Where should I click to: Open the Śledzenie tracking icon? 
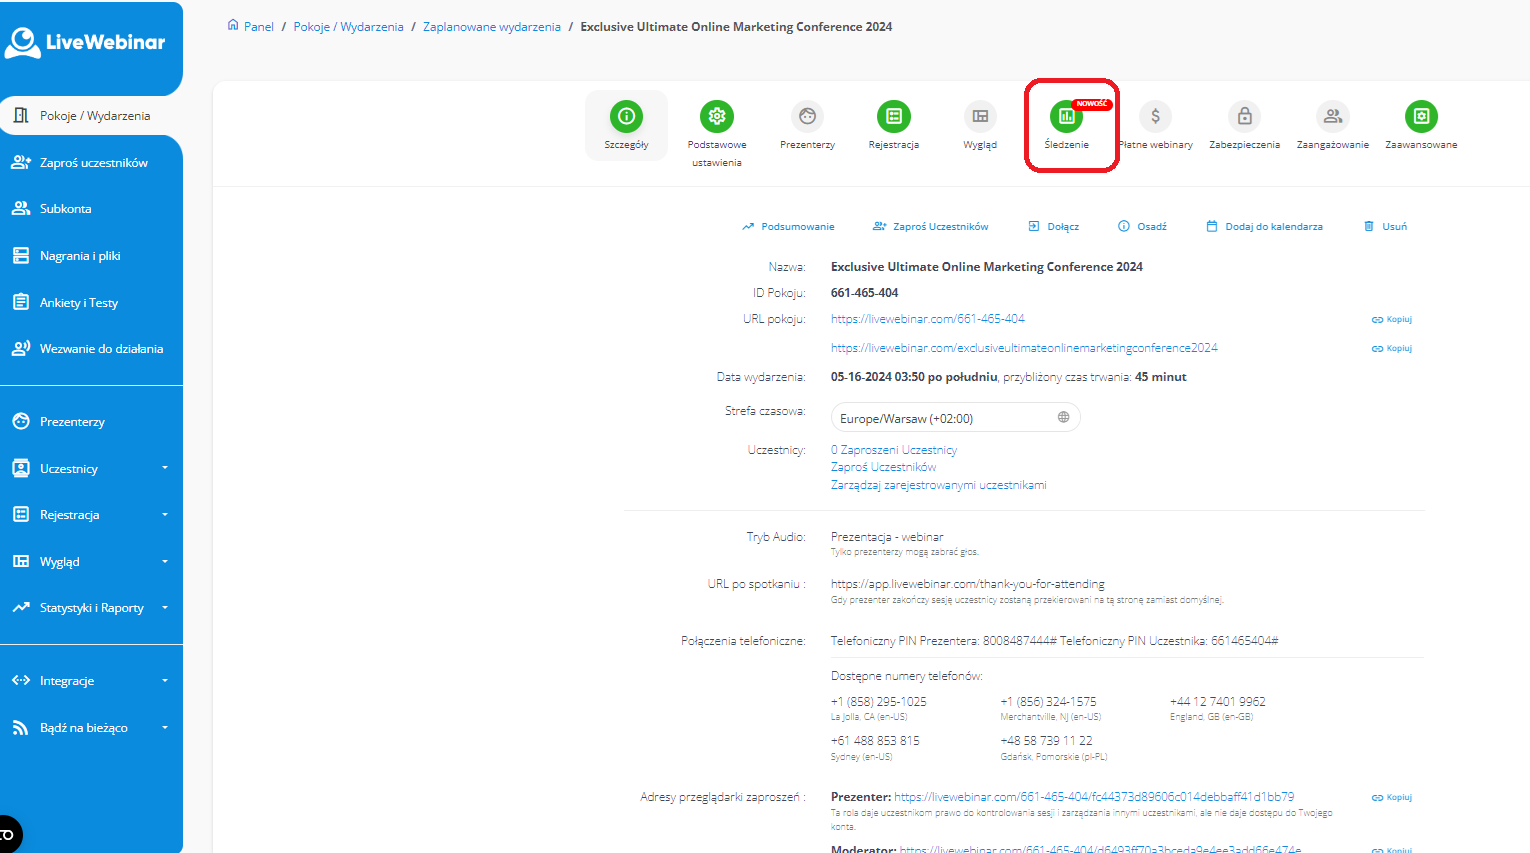coord(1066,117)
